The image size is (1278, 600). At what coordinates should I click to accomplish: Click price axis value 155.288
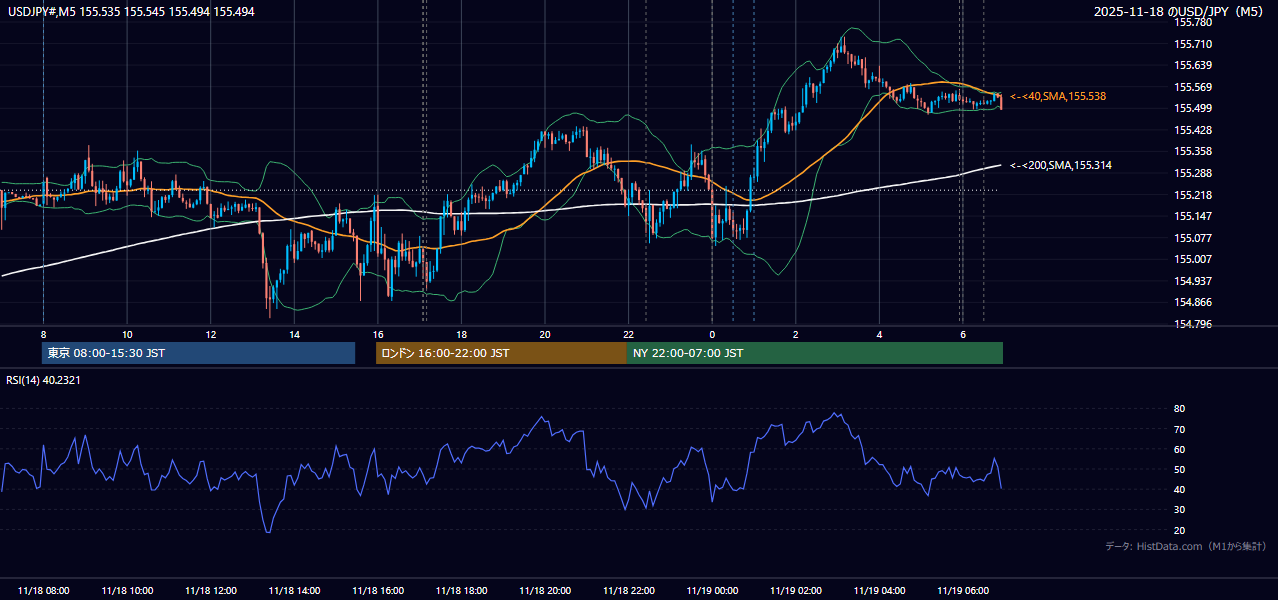click(1193, 173)
